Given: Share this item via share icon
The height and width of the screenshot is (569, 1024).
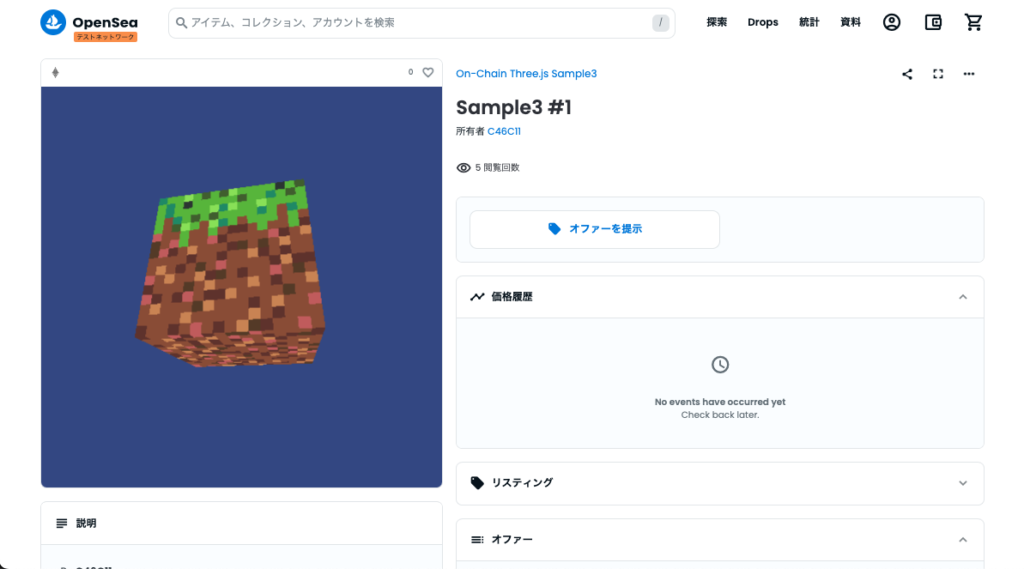Looking at the screenshot, I should (907, 74).
